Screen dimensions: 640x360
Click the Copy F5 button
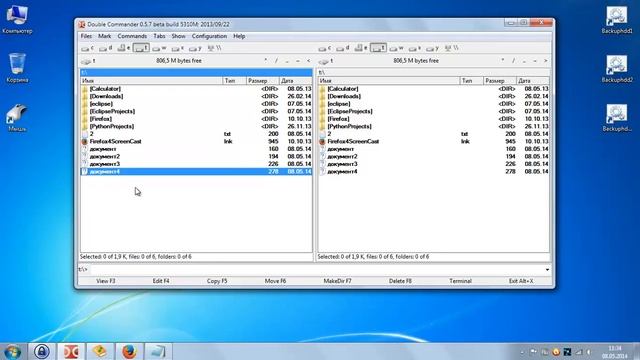[x=217, y=281]
